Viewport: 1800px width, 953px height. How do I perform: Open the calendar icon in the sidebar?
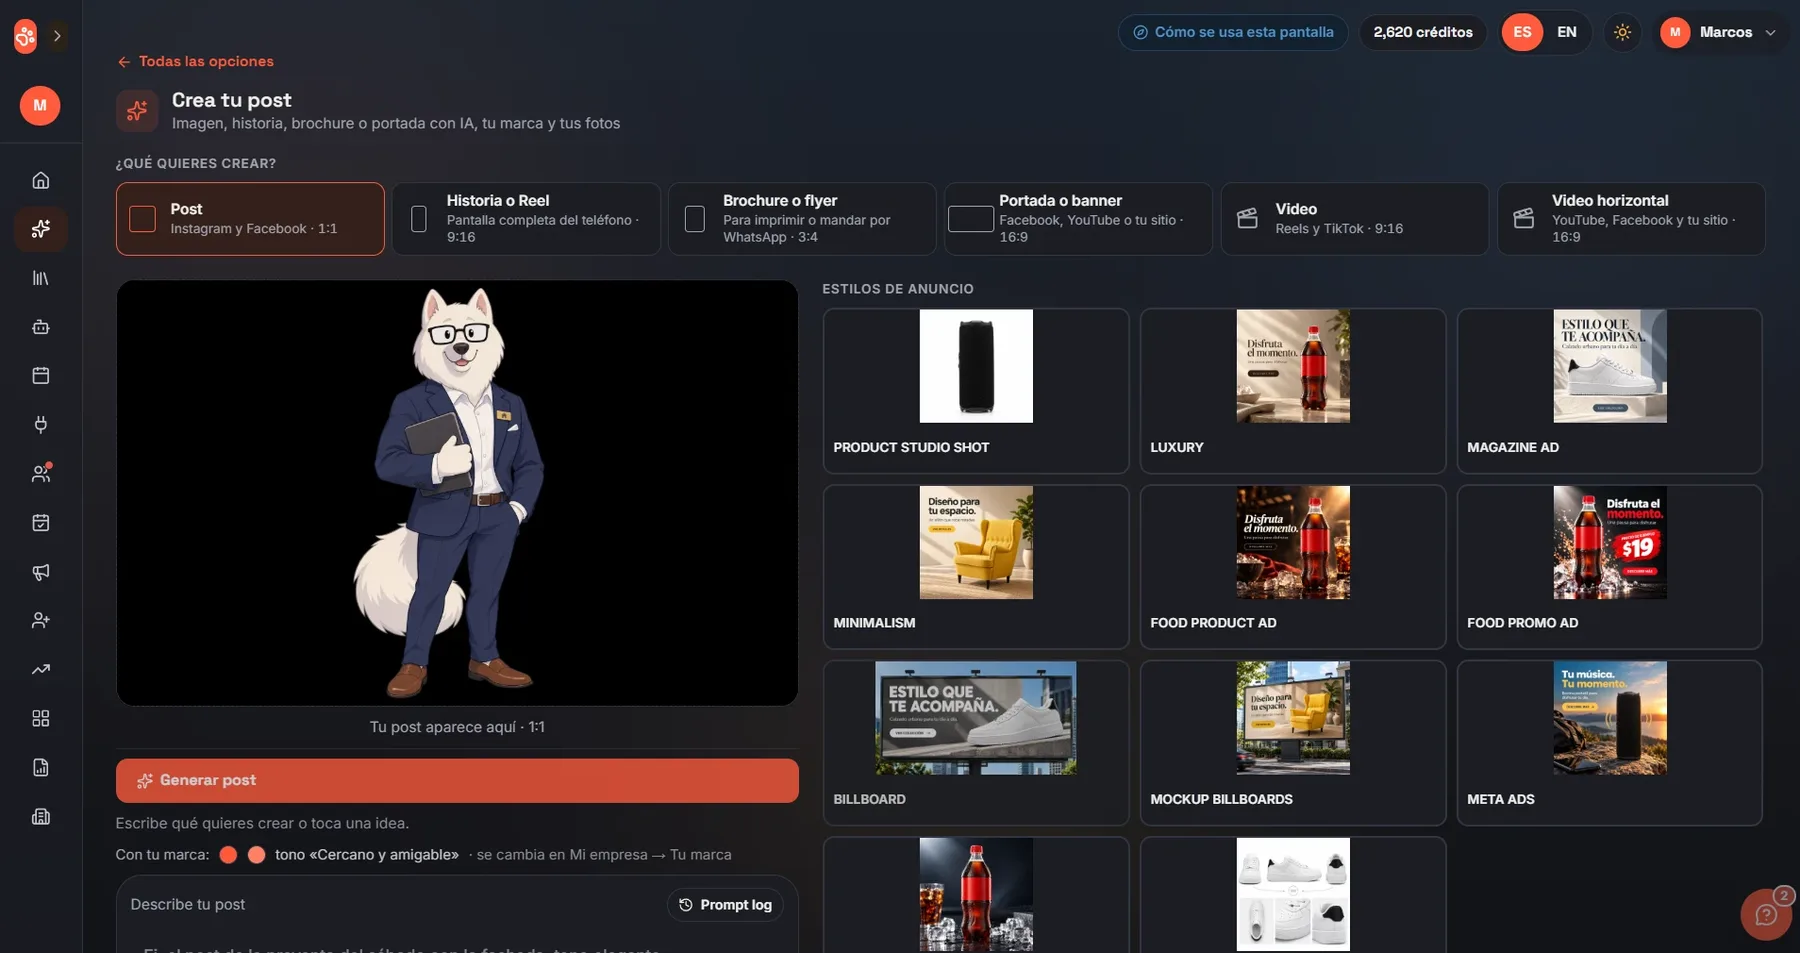(41, 376)
